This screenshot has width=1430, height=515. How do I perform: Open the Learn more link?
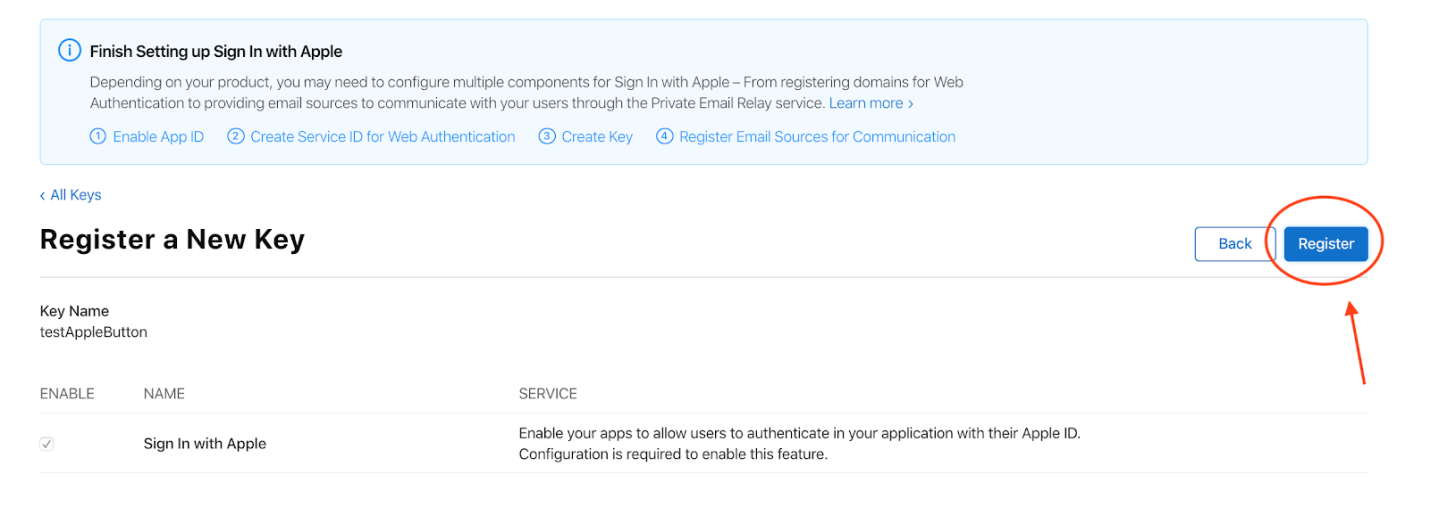[x=871, y=103]
